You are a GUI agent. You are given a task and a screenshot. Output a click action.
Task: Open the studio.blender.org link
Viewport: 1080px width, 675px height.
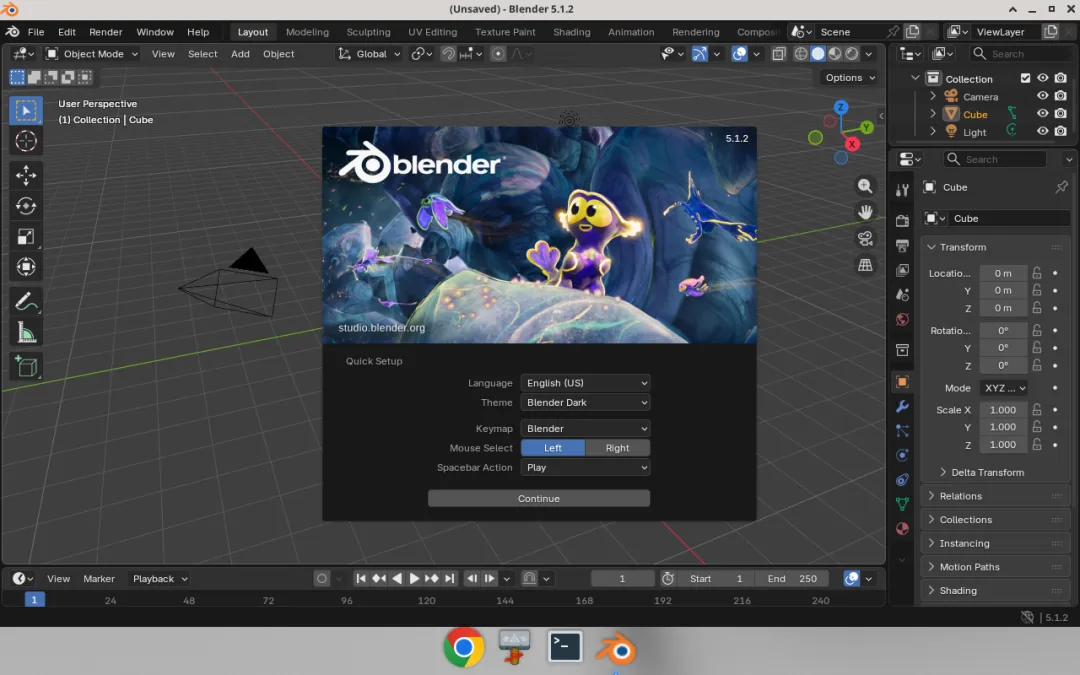tap(382, 328)
